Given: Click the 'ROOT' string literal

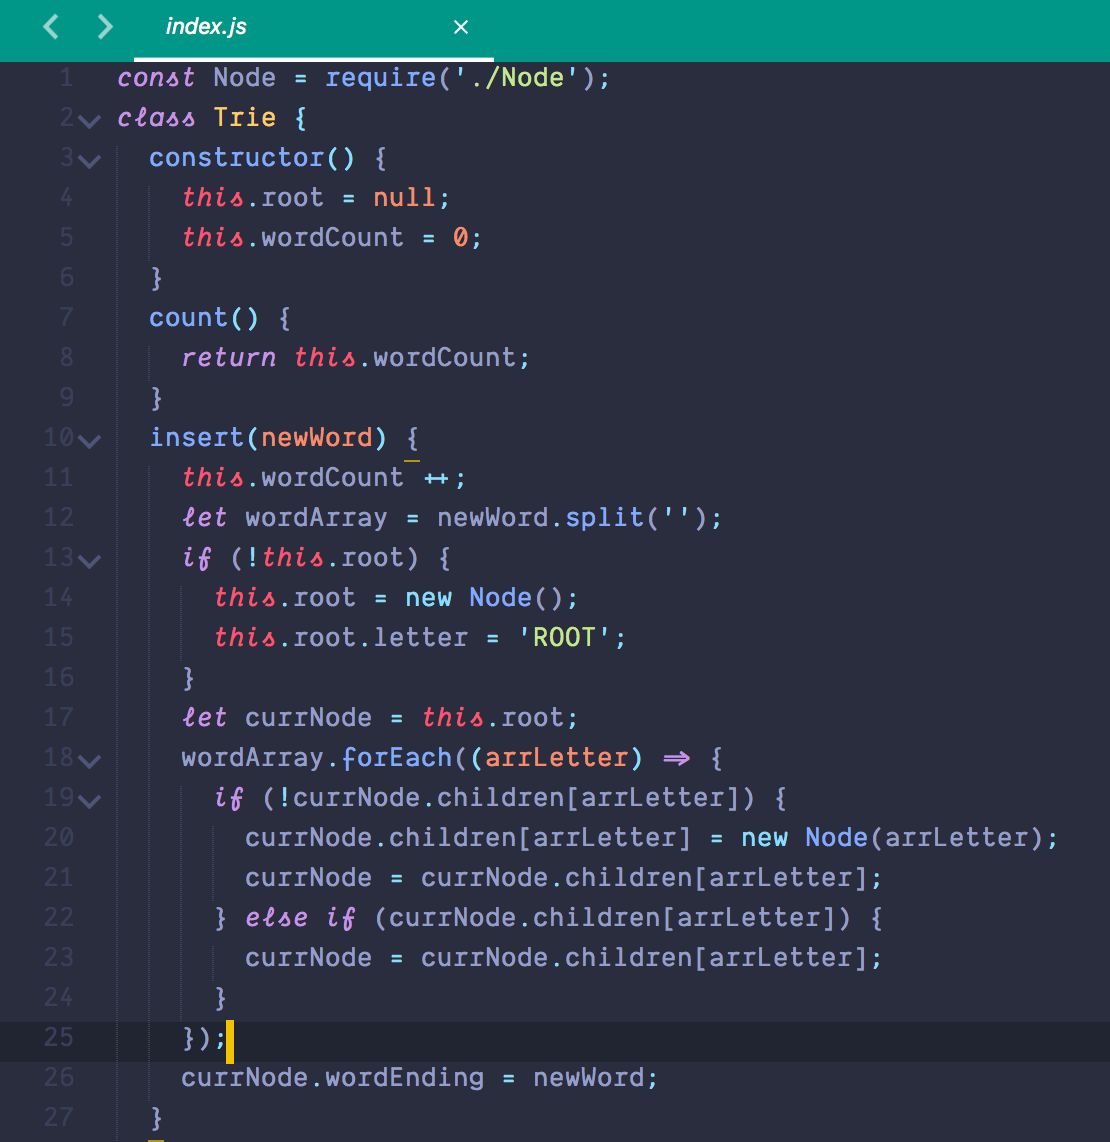Looking at the screenshot, I should 564,638.
